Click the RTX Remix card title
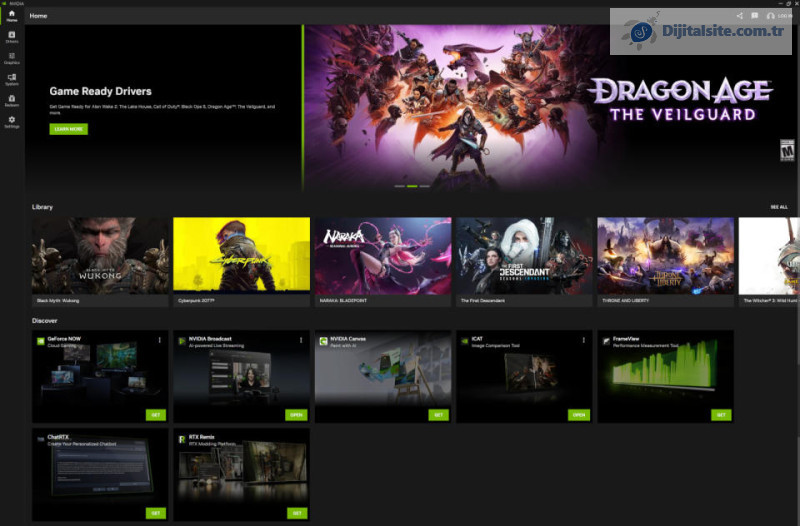Screen dimensions: 800x526 point(202,437)
